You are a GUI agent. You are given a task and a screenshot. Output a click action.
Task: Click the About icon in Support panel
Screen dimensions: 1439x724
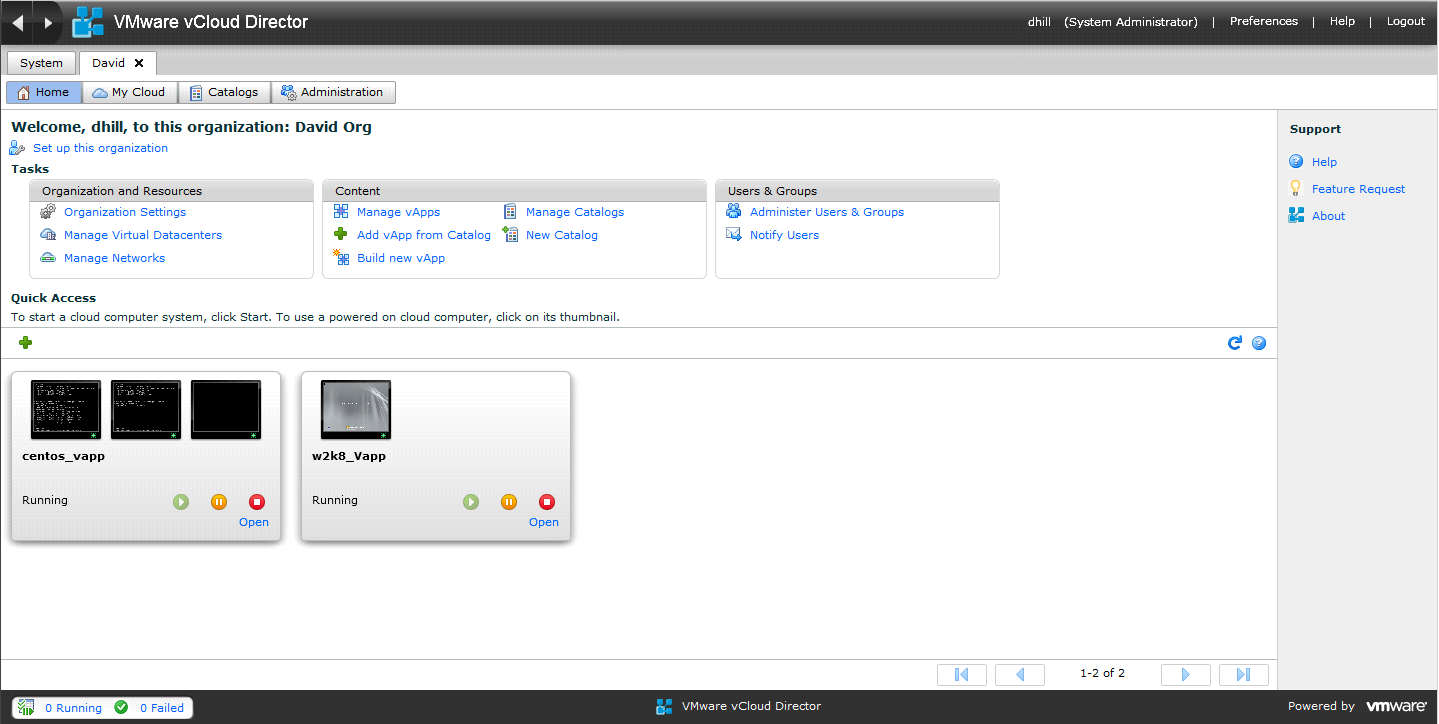[1296, 215]
